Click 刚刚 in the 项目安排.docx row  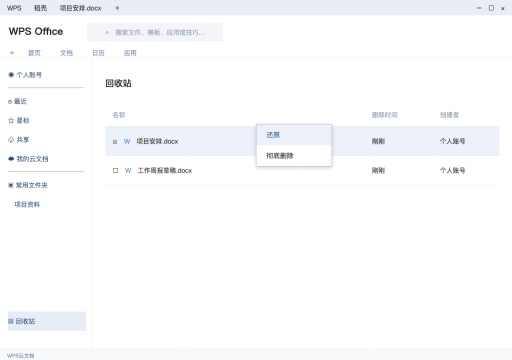click(378, 141)
